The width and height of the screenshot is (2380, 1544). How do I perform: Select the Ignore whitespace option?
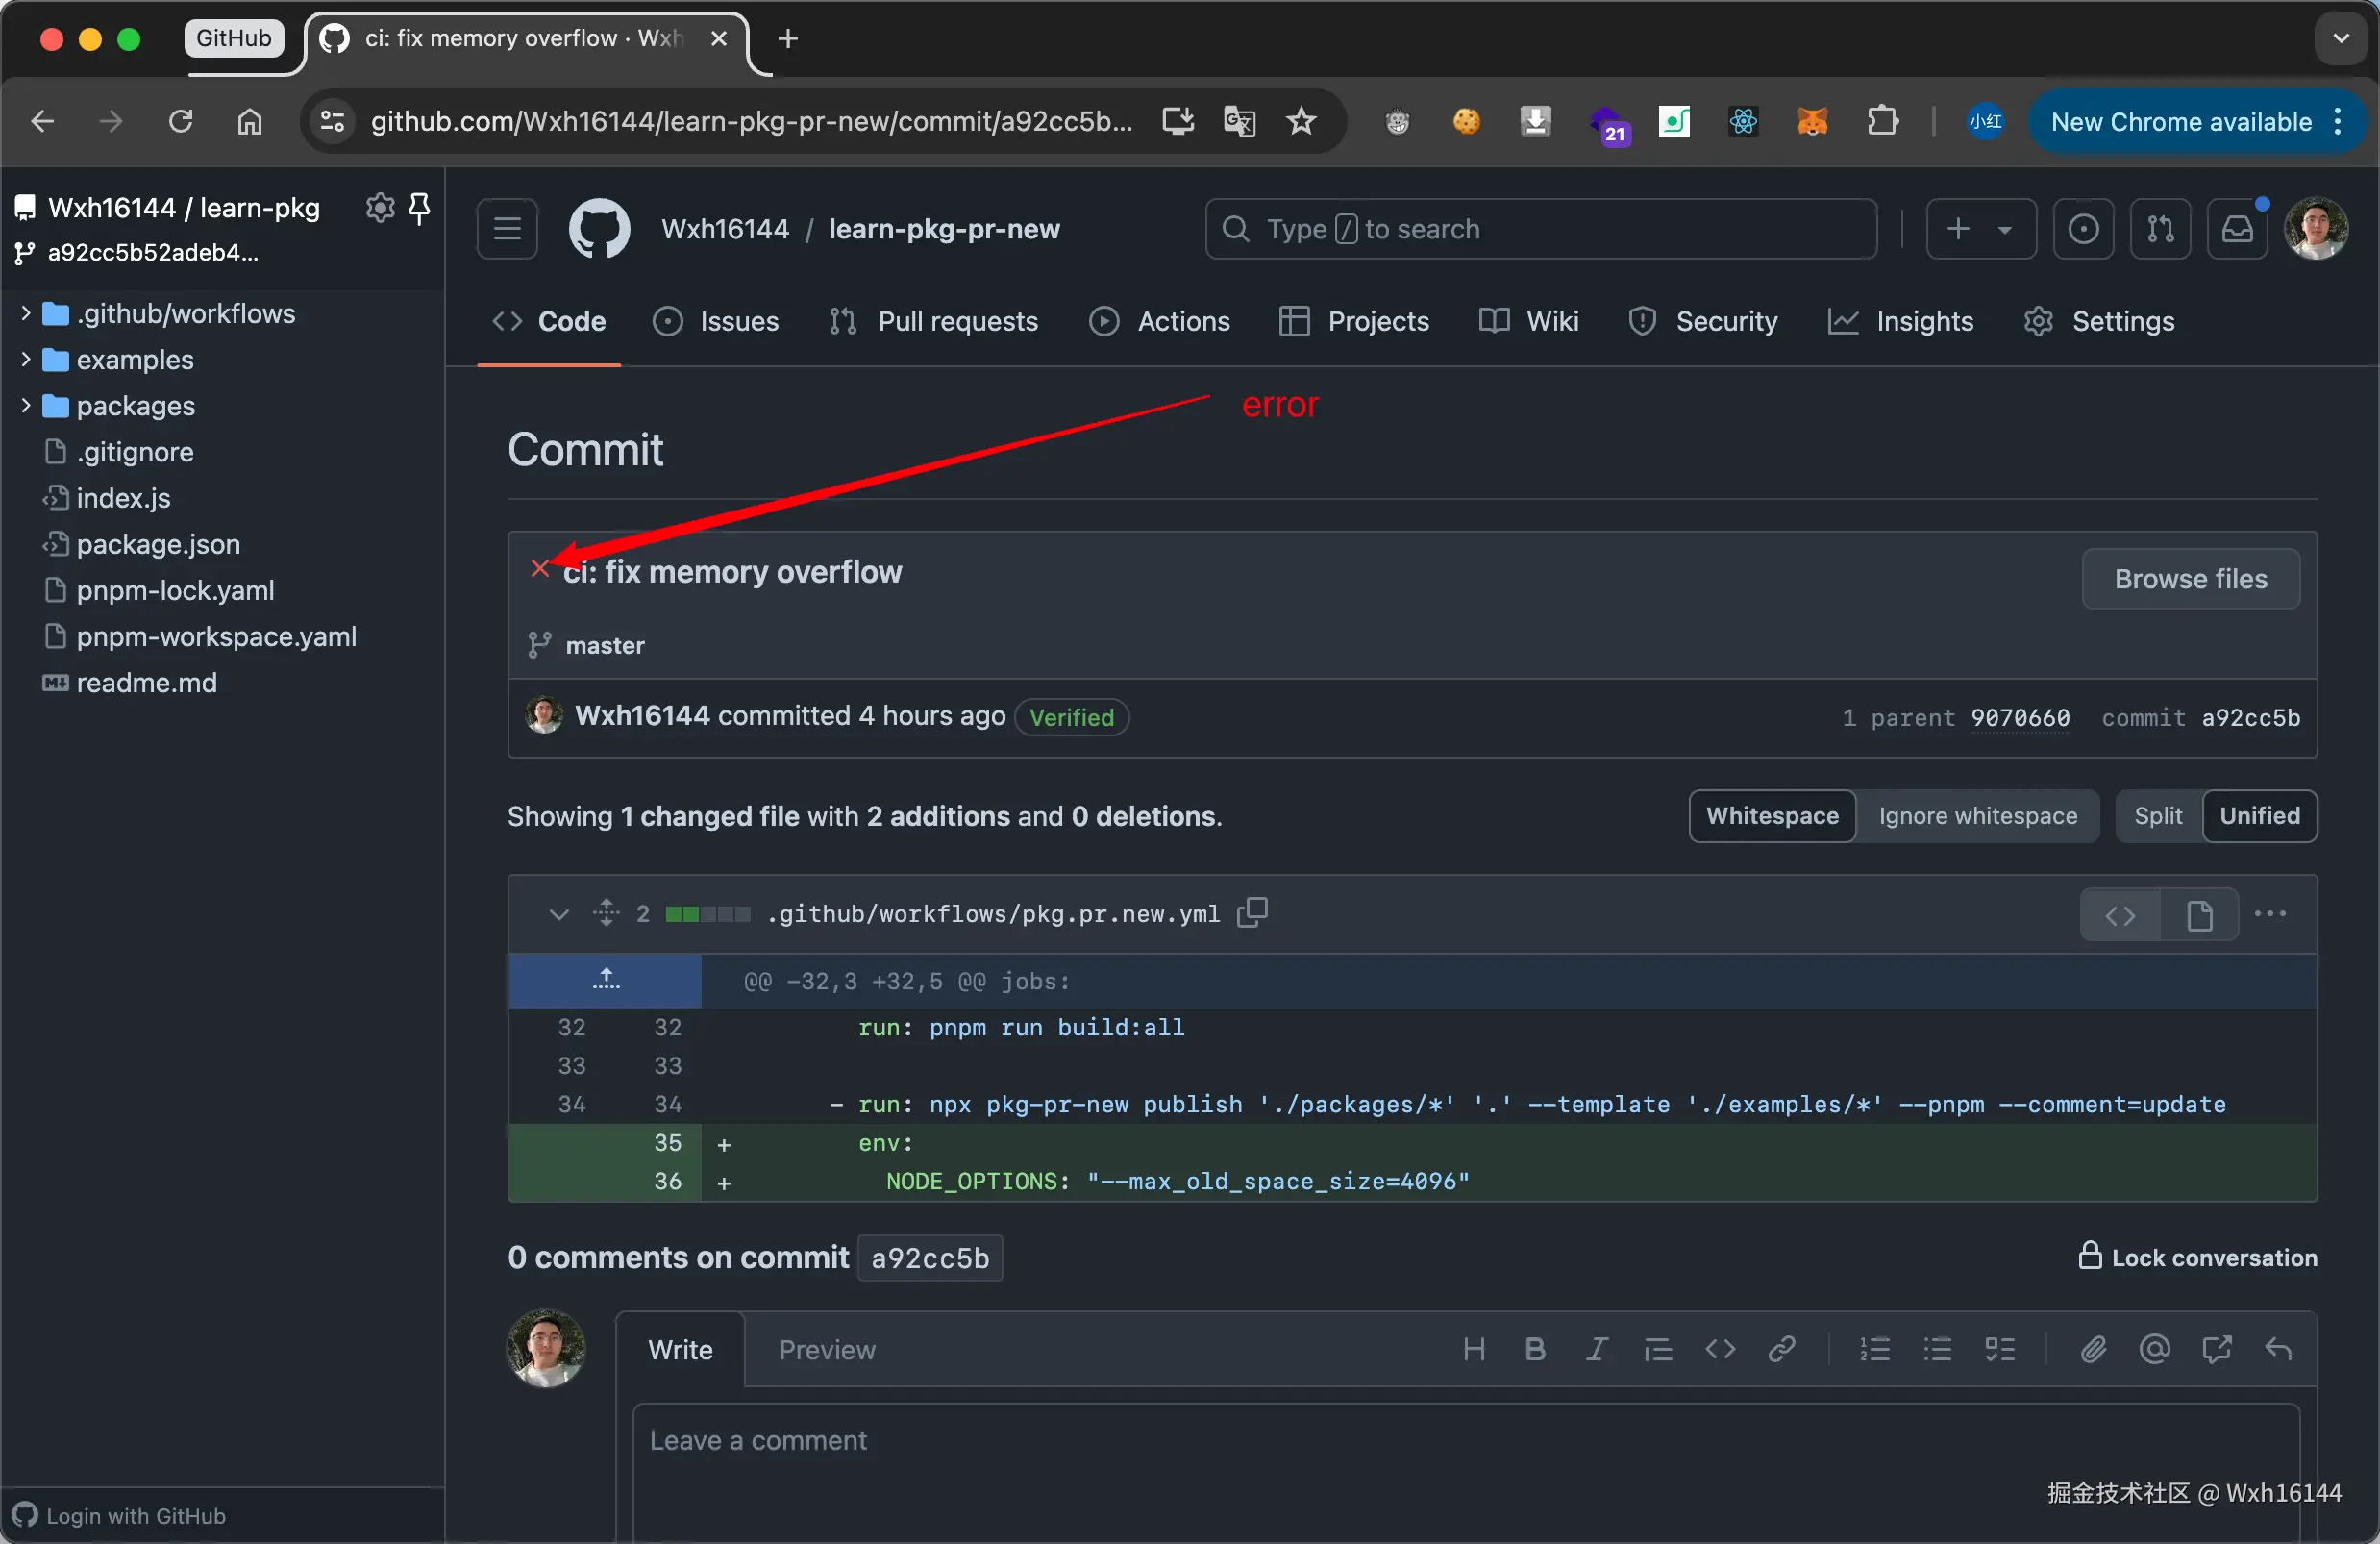[1977, 816]
